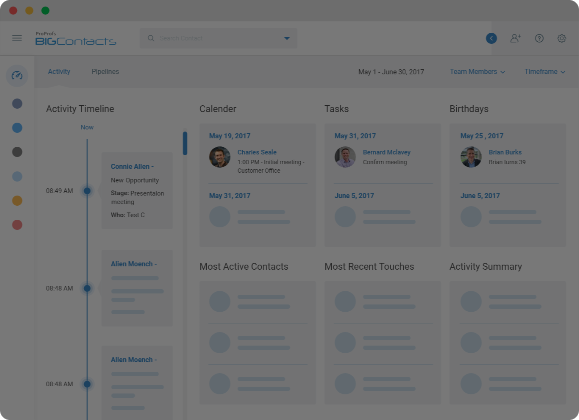Click the dark blue sidebar circle icon

[x=17, y=103]
